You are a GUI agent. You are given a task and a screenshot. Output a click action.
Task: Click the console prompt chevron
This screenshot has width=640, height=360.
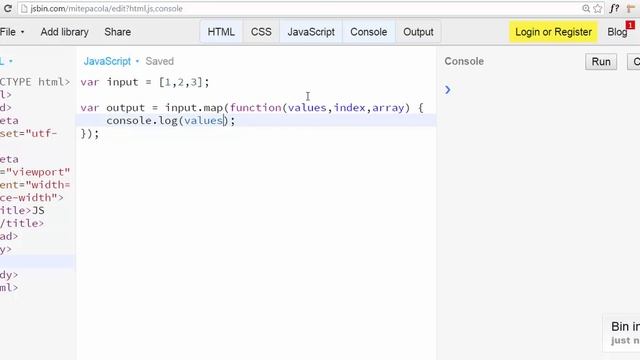pyautogui.click(x=448, y=89)
